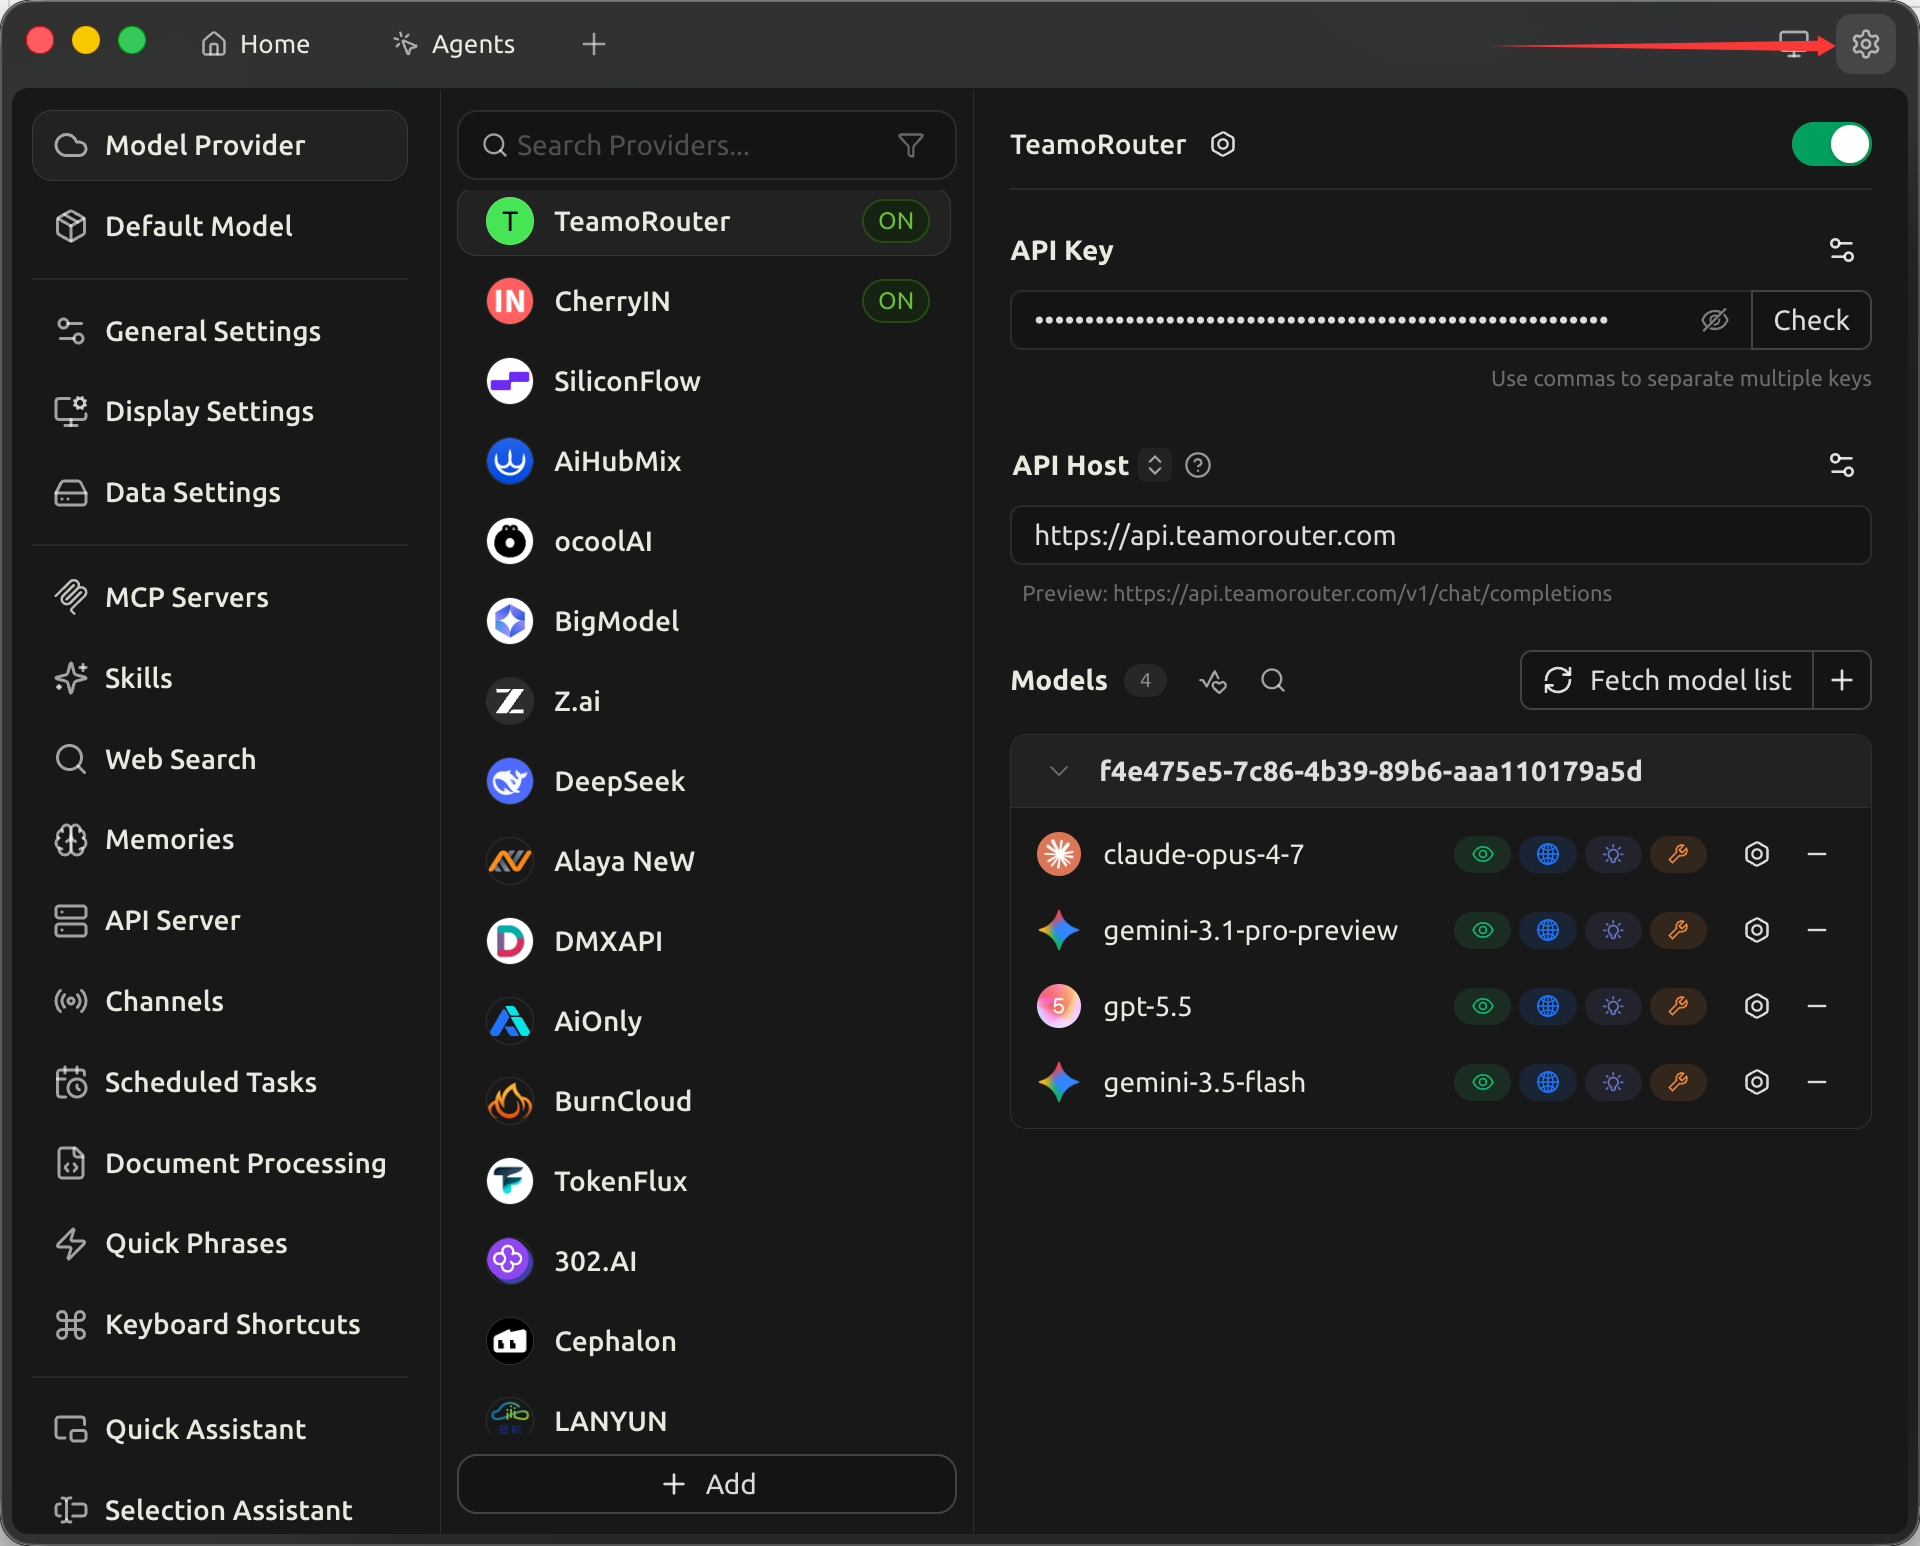Open the Skills section
The image size is (1920, 1546).
[220, 678]
